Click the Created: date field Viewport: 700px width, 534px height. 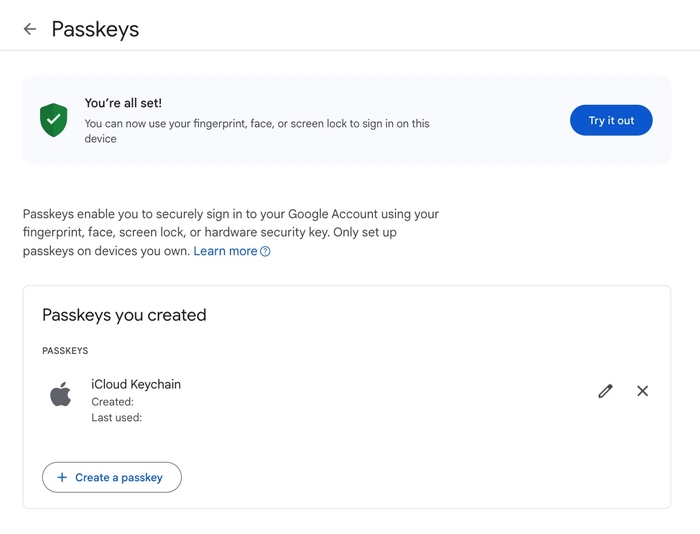[x=113, y=402]
